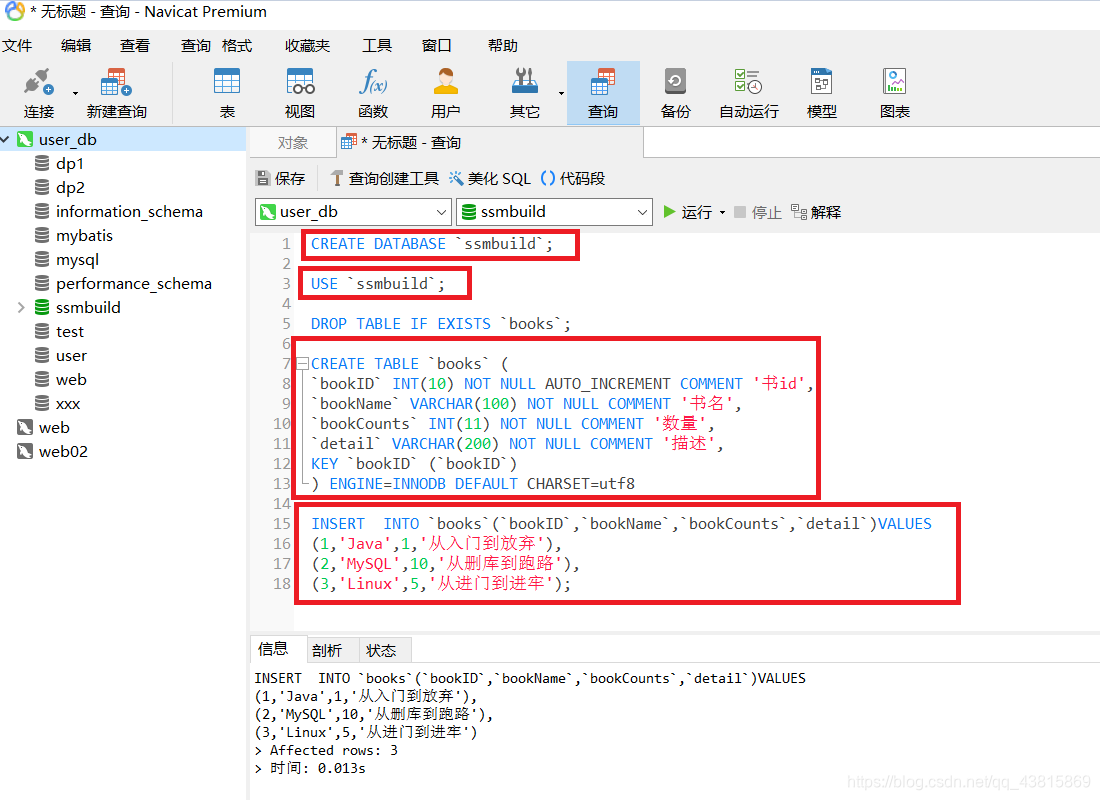Open the 编辑 menu
Image resolution: width=1100 pixels, height=800 pixels.
click(76, 46)
